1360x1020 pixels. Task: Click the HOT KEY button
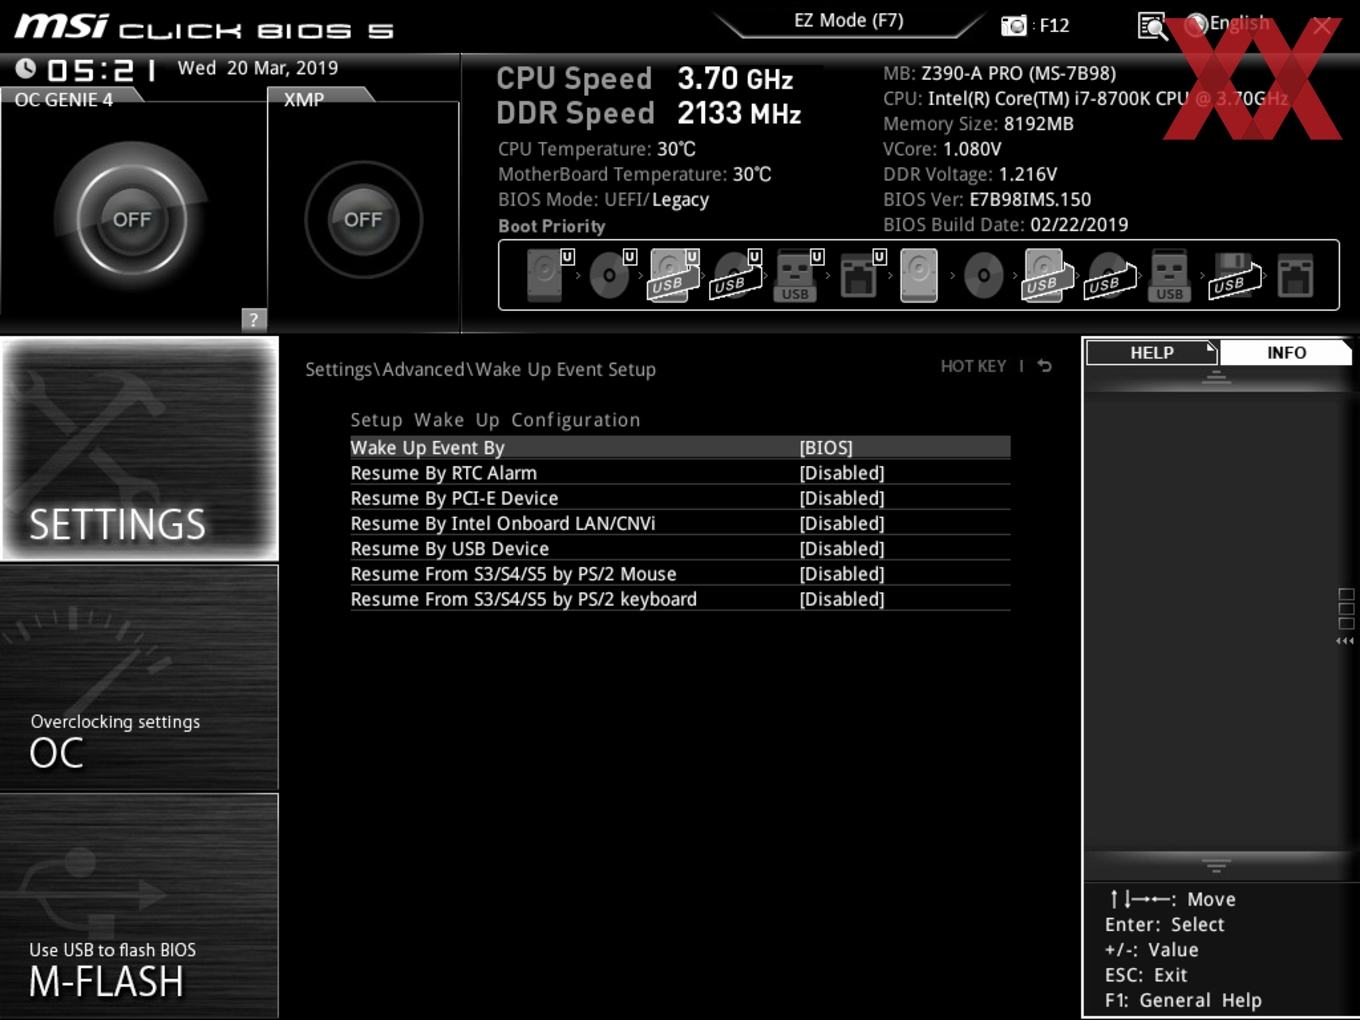tap(973, 366)
